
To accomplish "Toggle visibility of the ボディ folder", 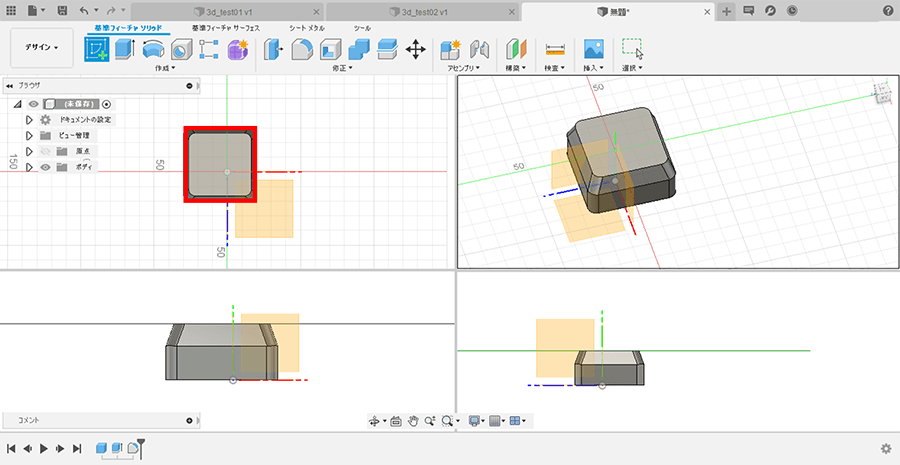I will [x=45, y=167].
